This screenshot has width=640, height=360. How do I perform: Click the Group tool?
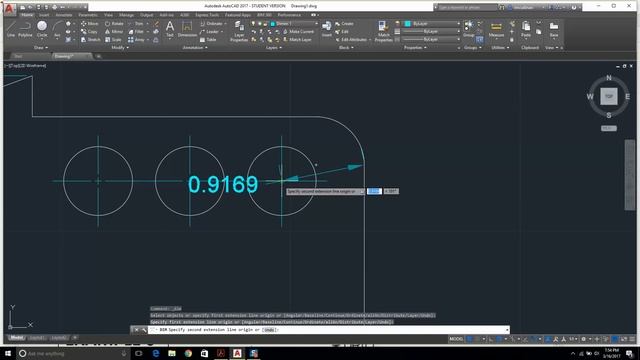469,29
